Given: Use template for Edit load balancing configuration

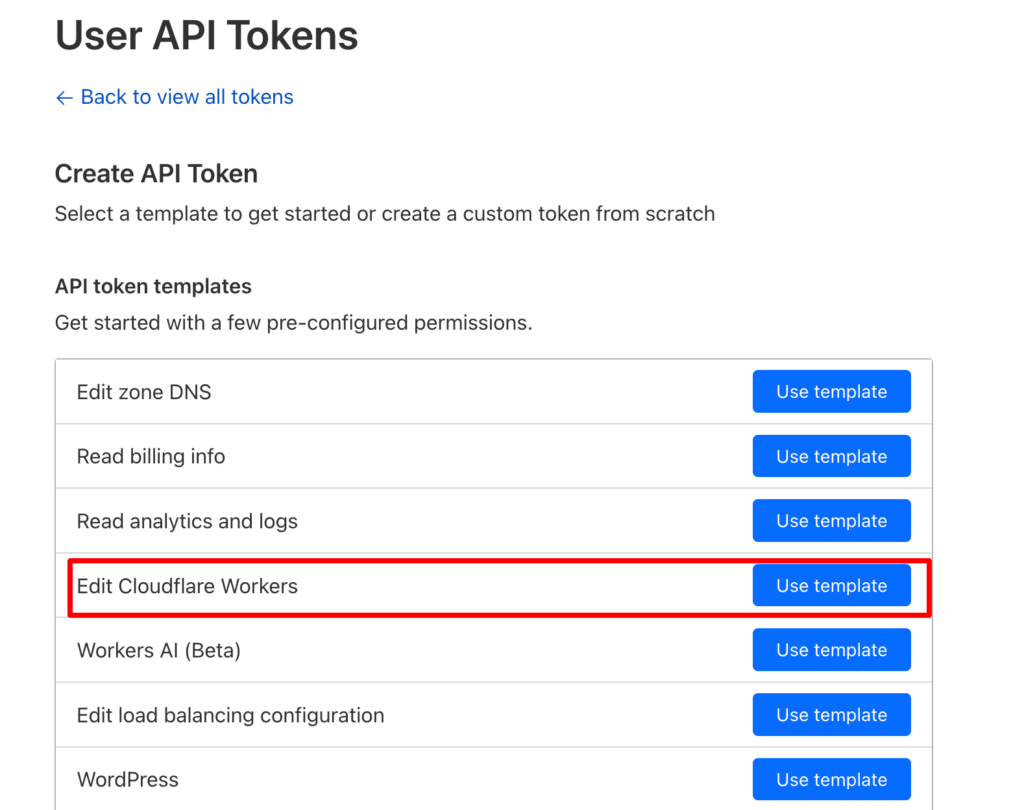Looking at the screenshot, I should (831, 715).
